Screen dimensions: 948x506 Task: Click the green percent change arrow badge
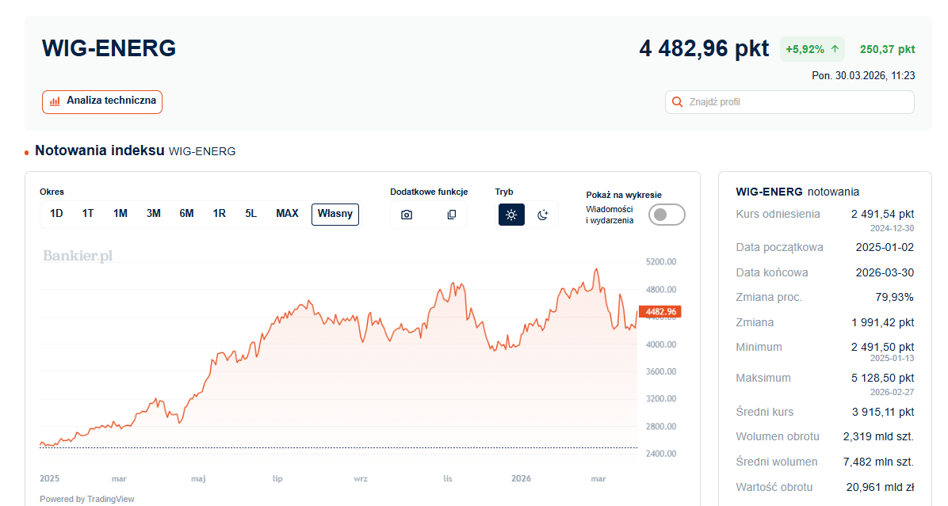coord(812,50)
